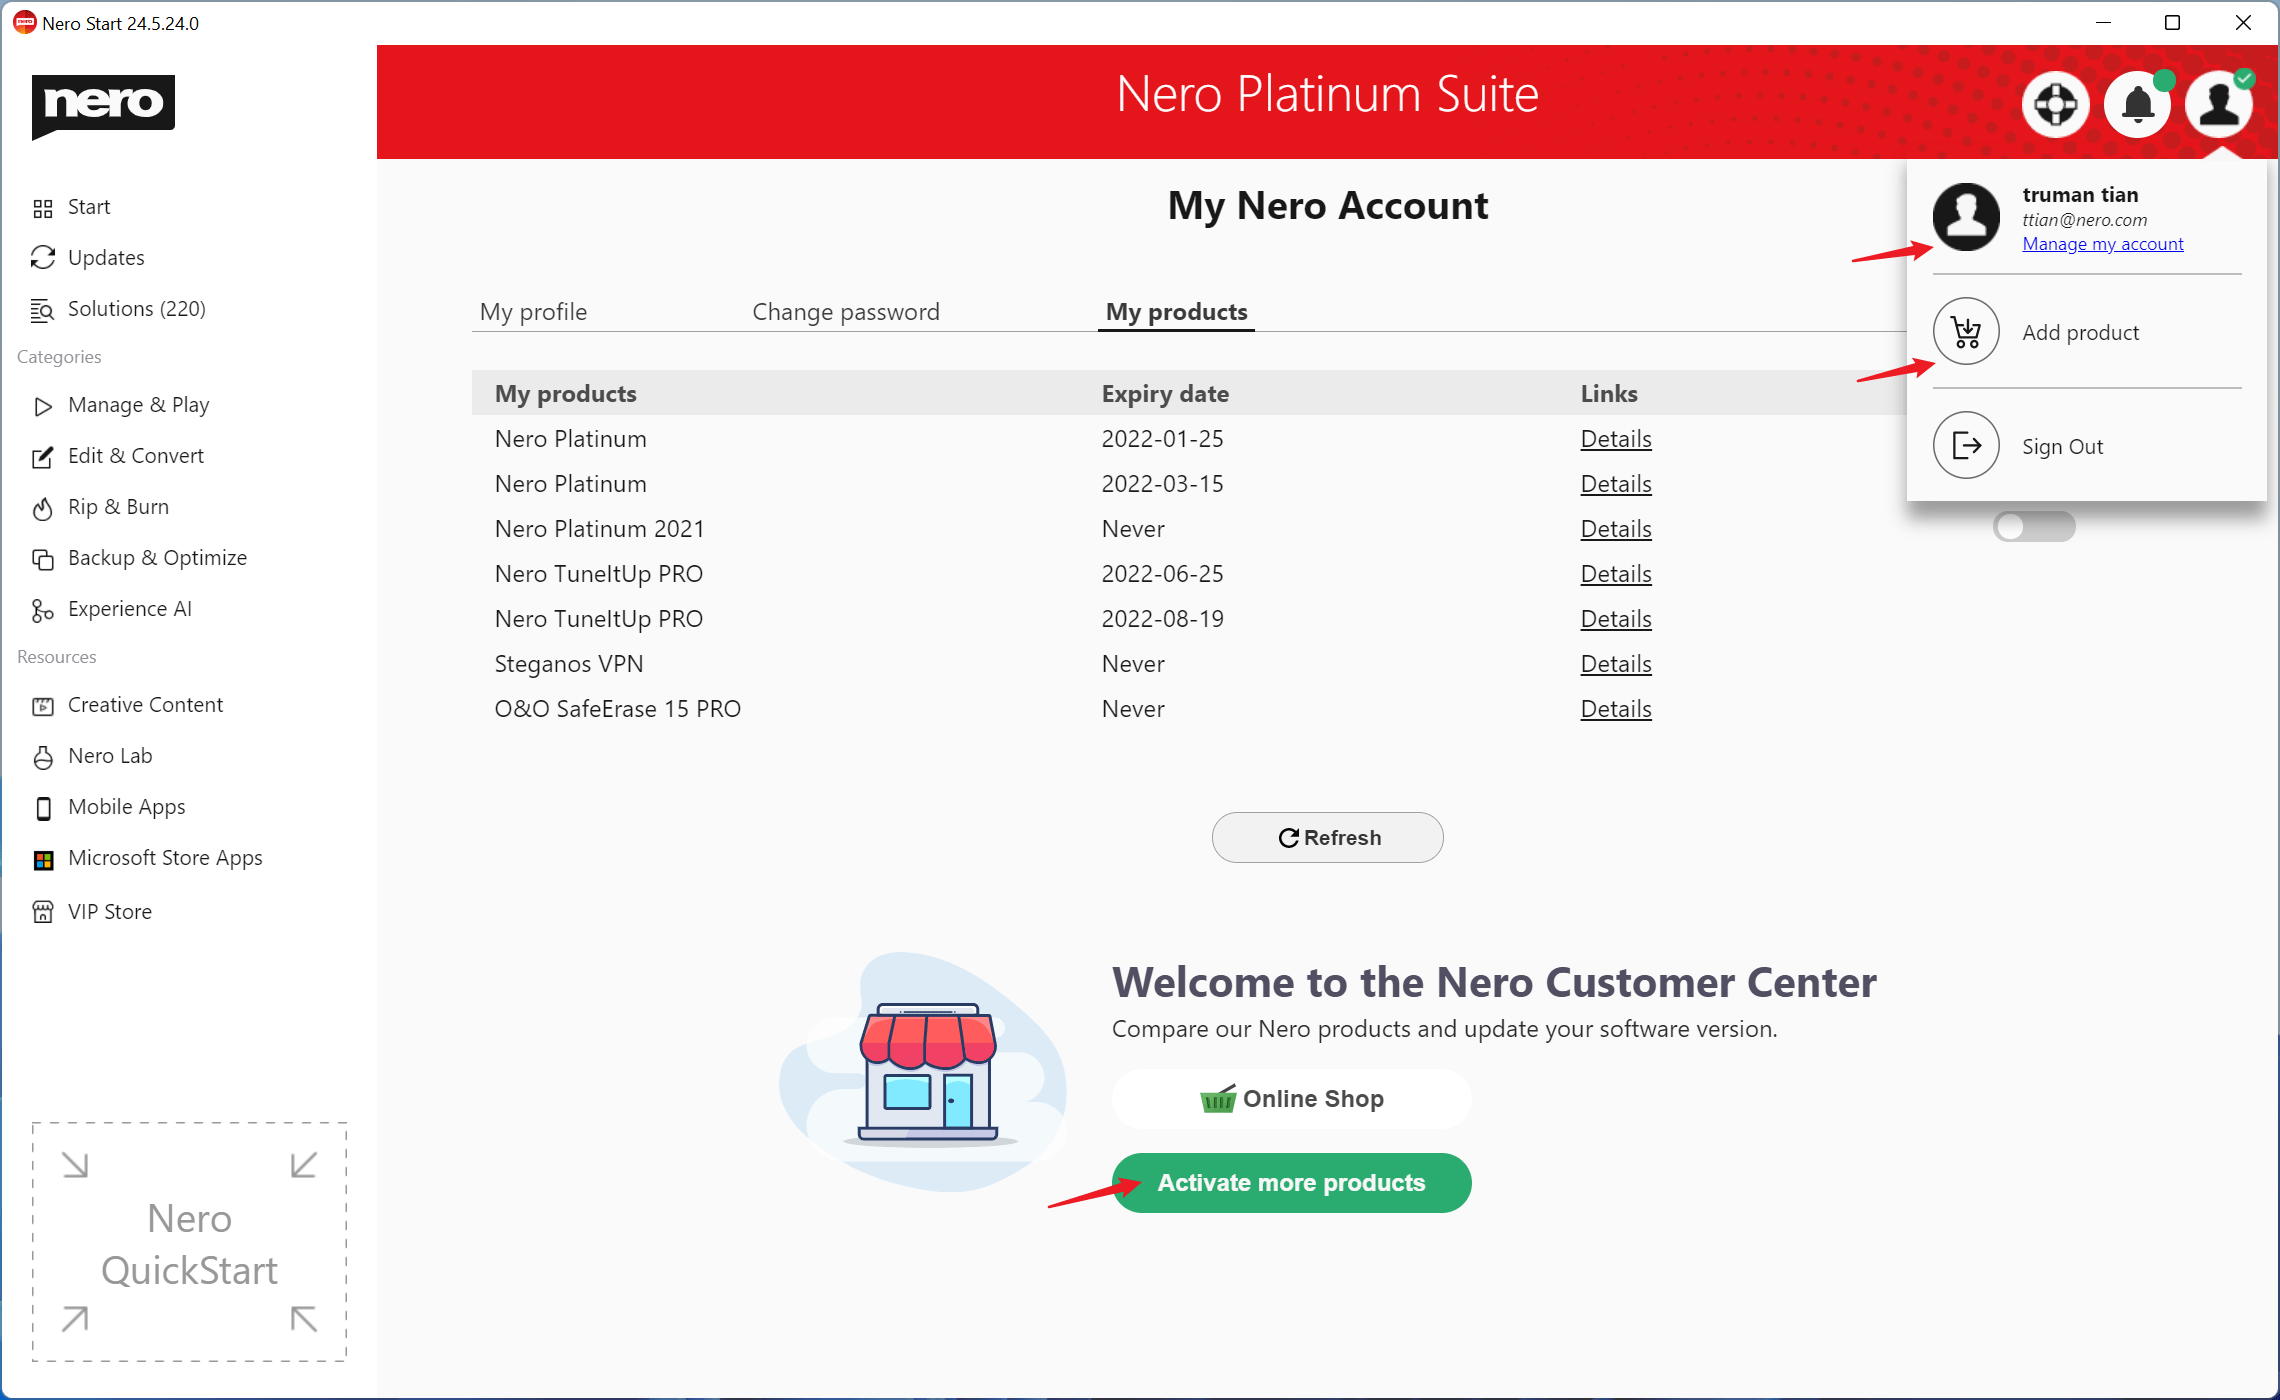2280x1400 pixels.
Task: Click the Nero logo in sidebar
Action: 103,104
